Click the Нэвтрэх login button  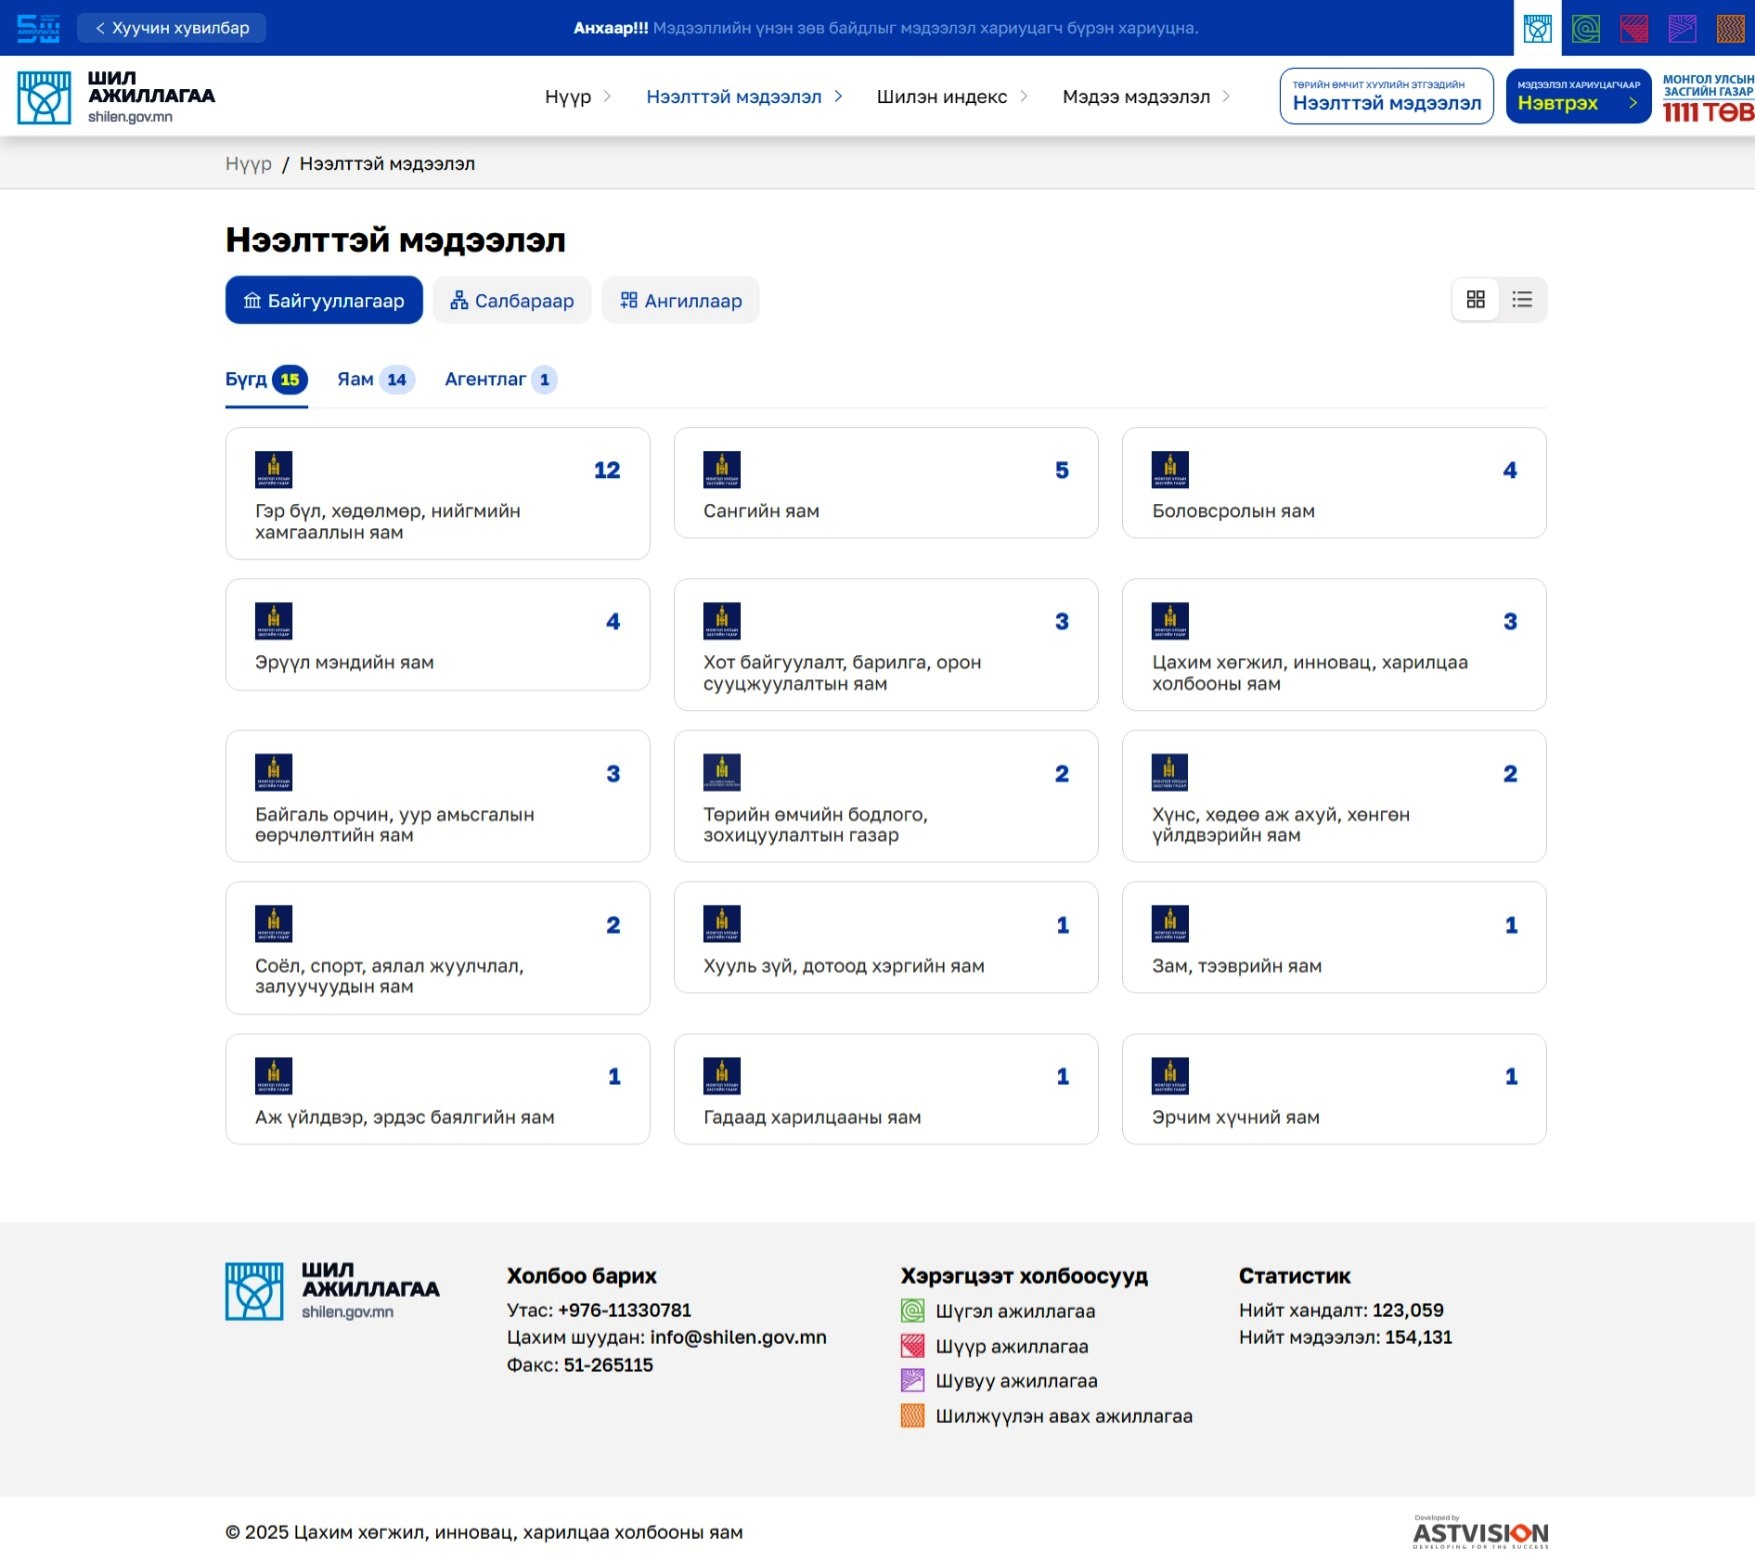(1577, 97)
